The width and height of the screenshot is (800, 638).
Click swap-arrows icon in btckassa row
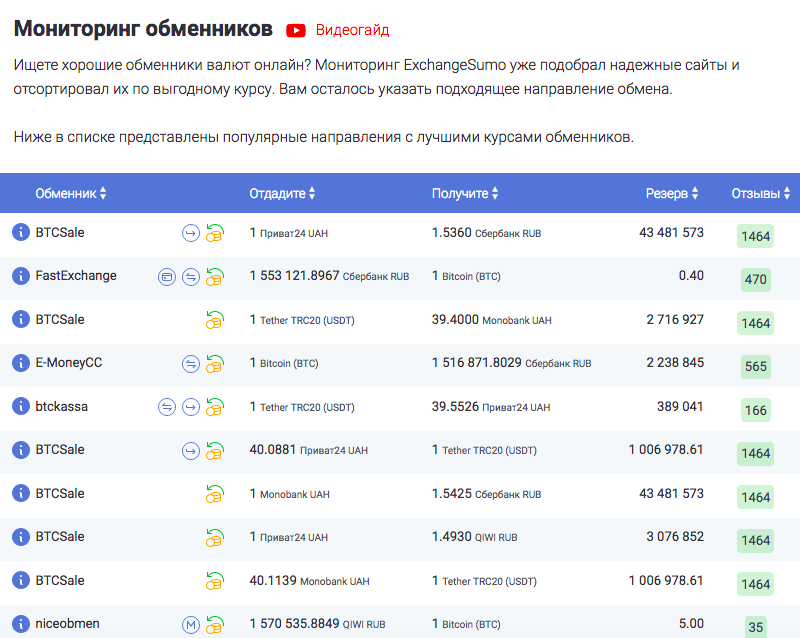(x=167, y=407)
